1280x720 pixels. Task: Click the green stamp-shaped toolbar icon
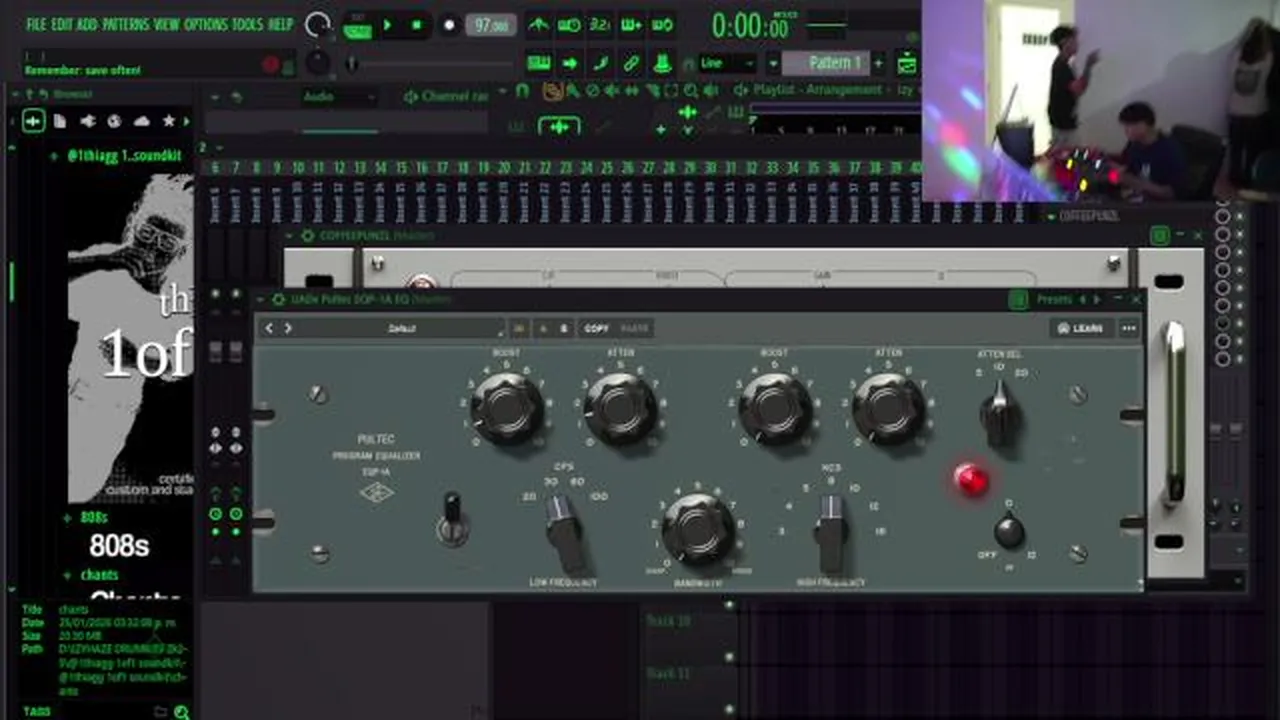(x=662, y=63)
